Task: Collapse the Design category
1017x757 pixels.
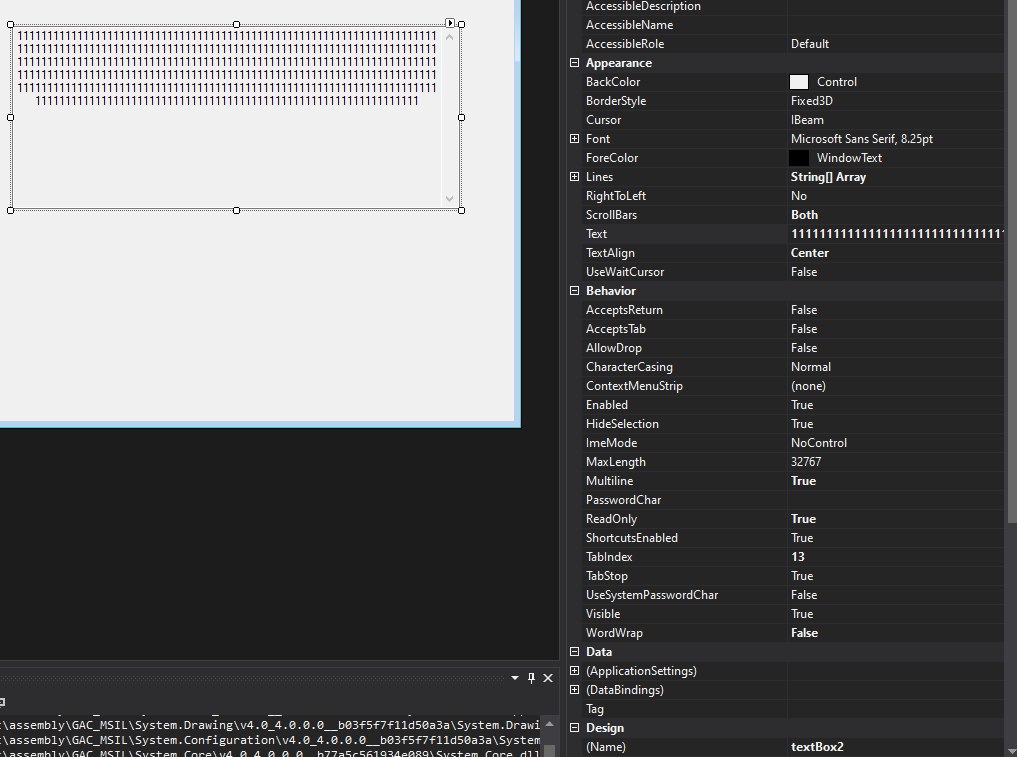Action: [574, 728]
